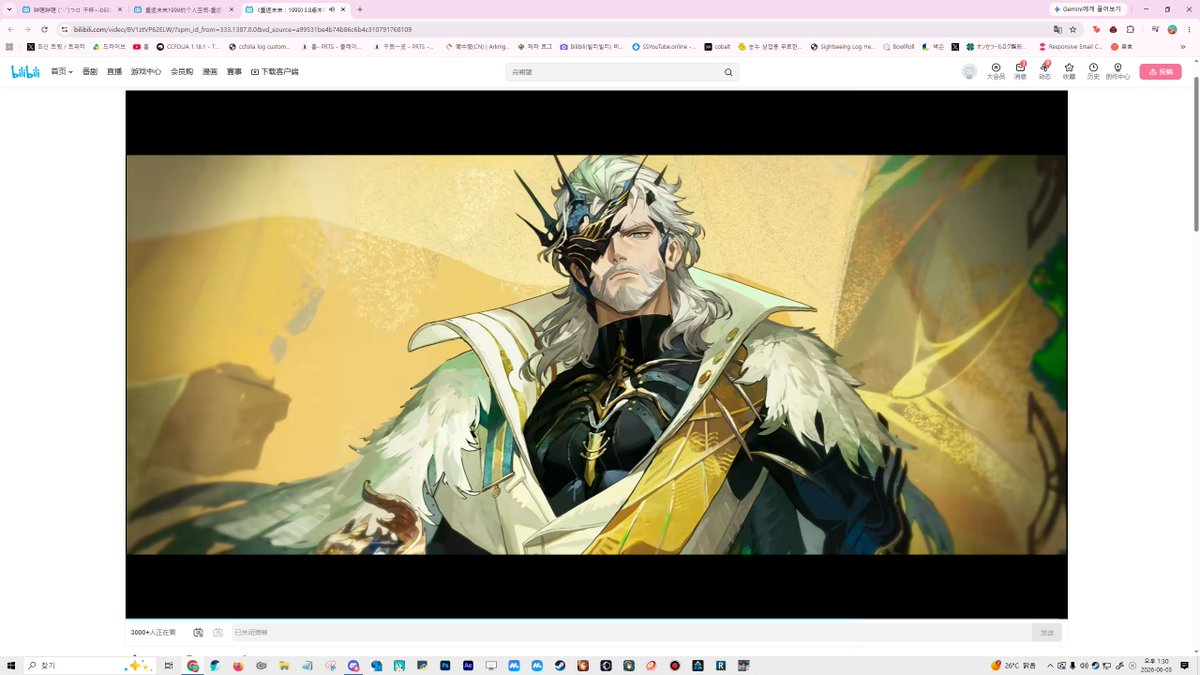
Task: Open the cobalt bookmark
Action: click(717, 46)
